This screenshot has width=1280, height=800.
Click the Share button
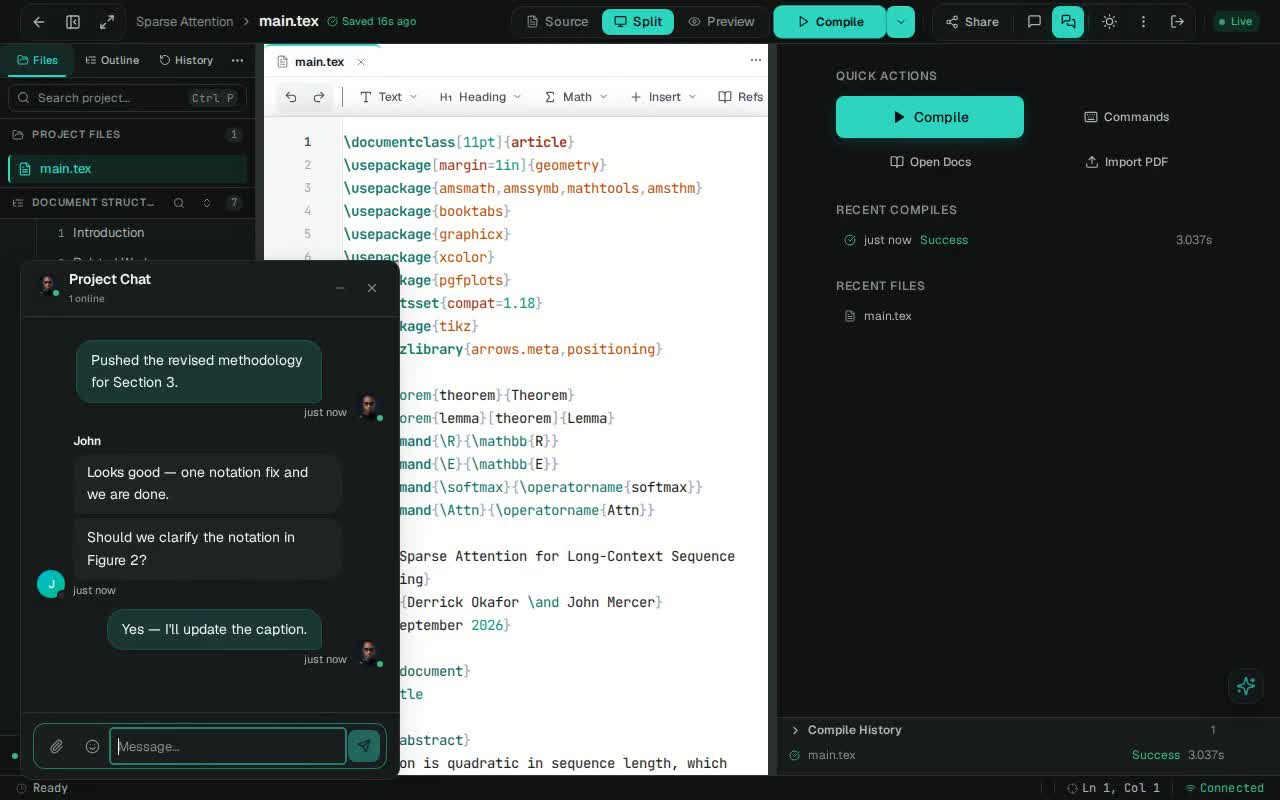point(972,21)
